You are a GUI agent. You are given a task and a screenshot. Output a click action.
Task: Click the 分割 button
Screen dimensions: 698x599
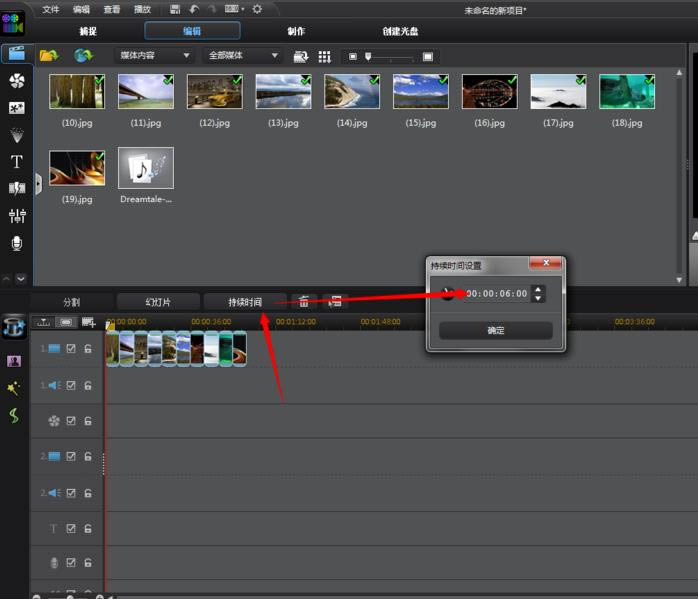click(x=72, y=302)
